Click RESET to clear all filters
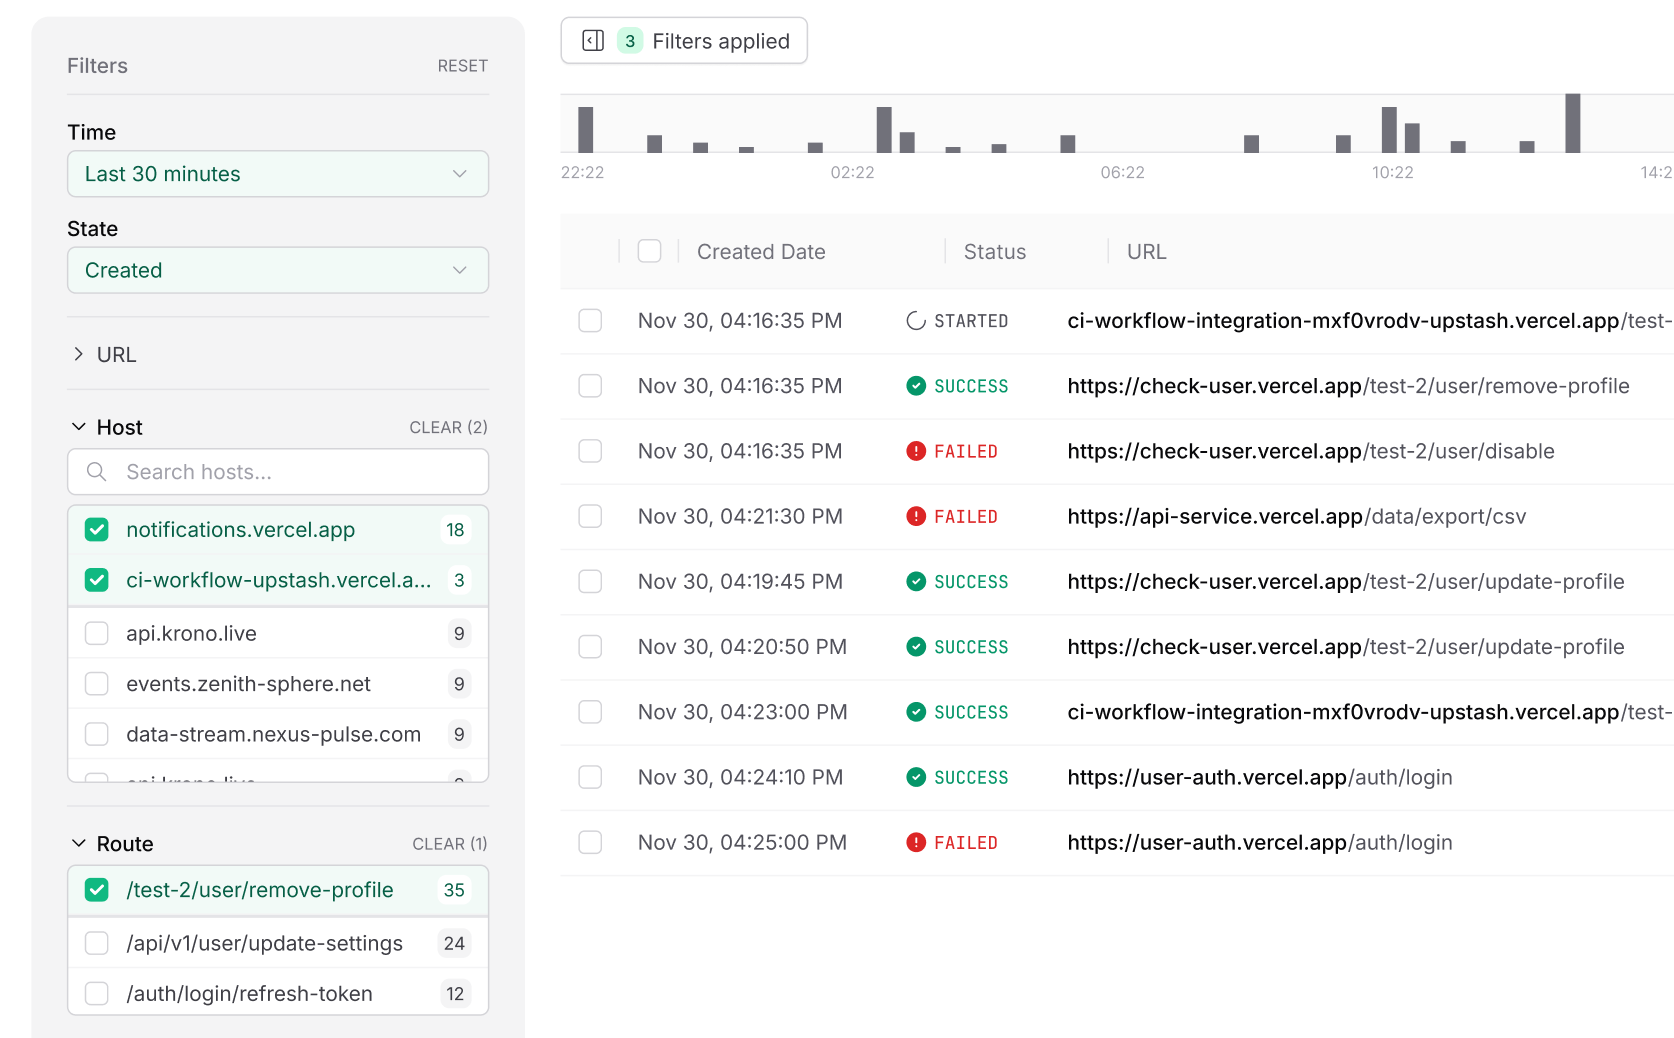Image resolution: width=1674 pixels, height=1038 pixels. (462, 66)
